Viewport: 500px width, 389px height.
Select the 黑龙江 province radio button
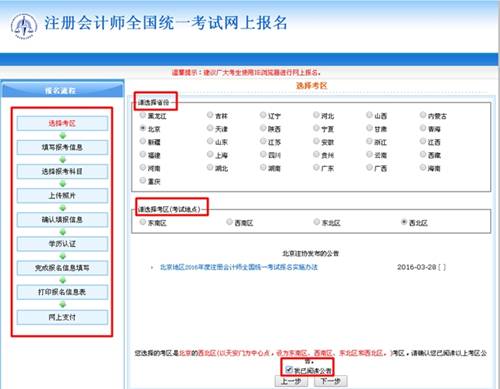[143, 115]
